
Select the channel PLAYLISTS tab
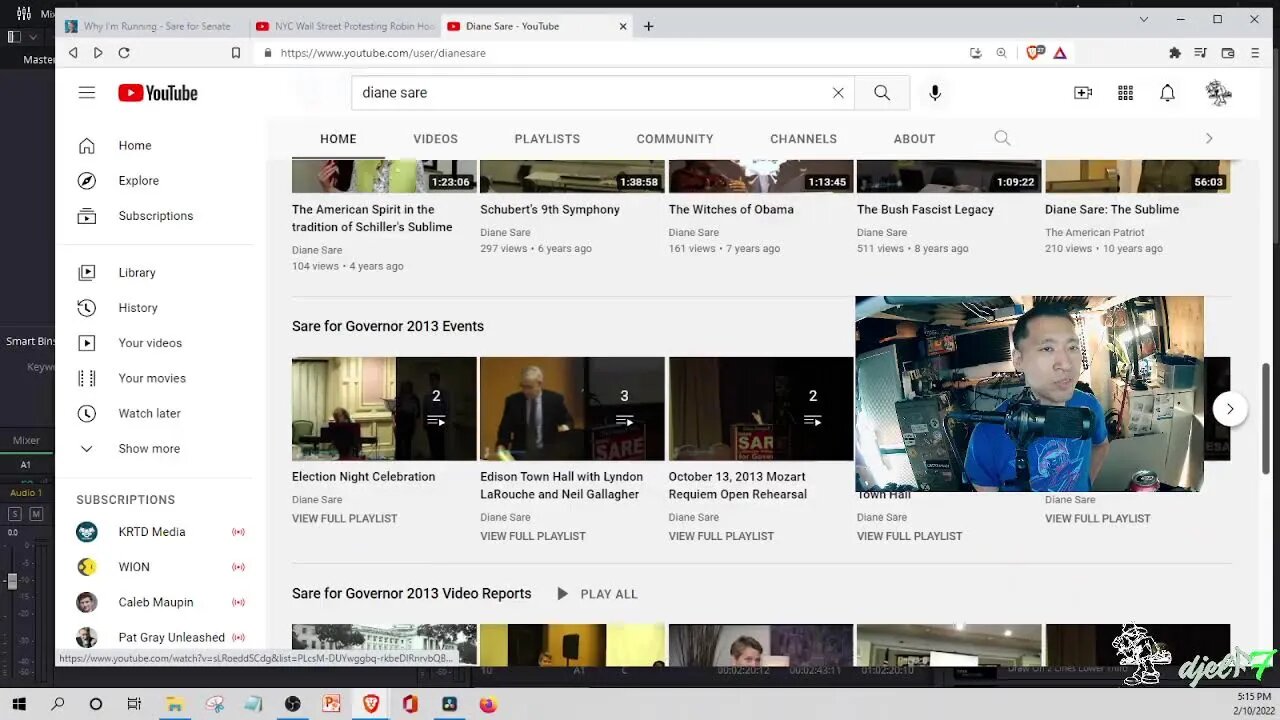click(547, 138)
